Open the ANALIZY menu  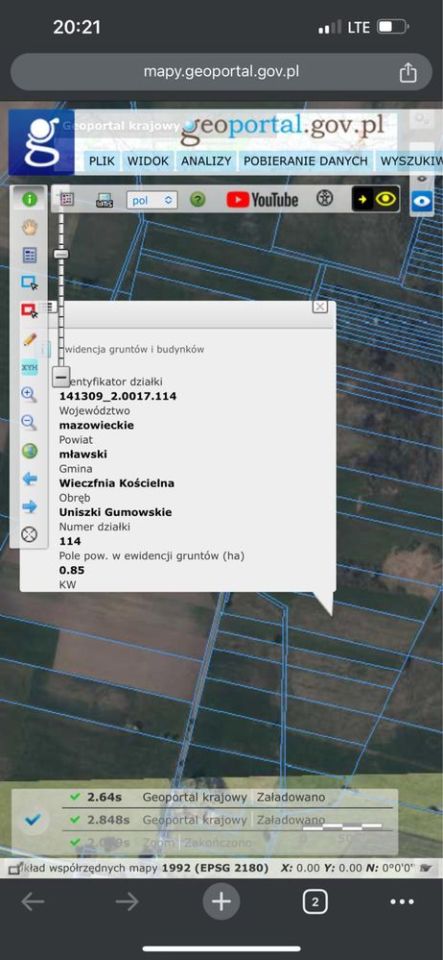pyautogui.click(x=206, y=161)
